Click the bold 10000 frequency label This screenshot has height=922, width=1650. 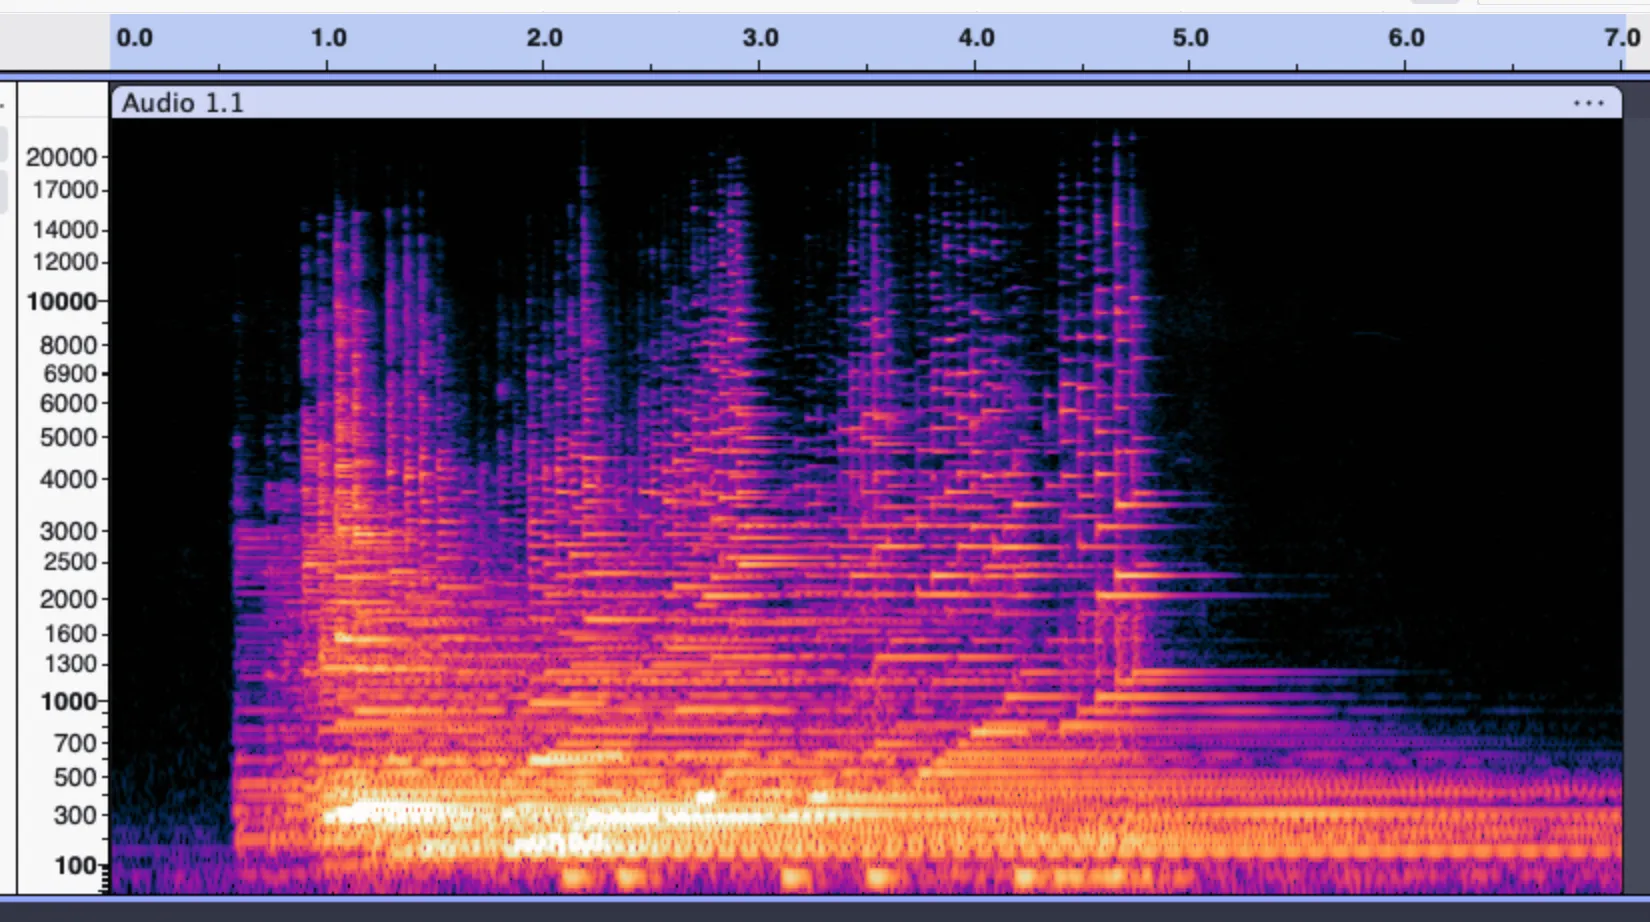(62, 301)
